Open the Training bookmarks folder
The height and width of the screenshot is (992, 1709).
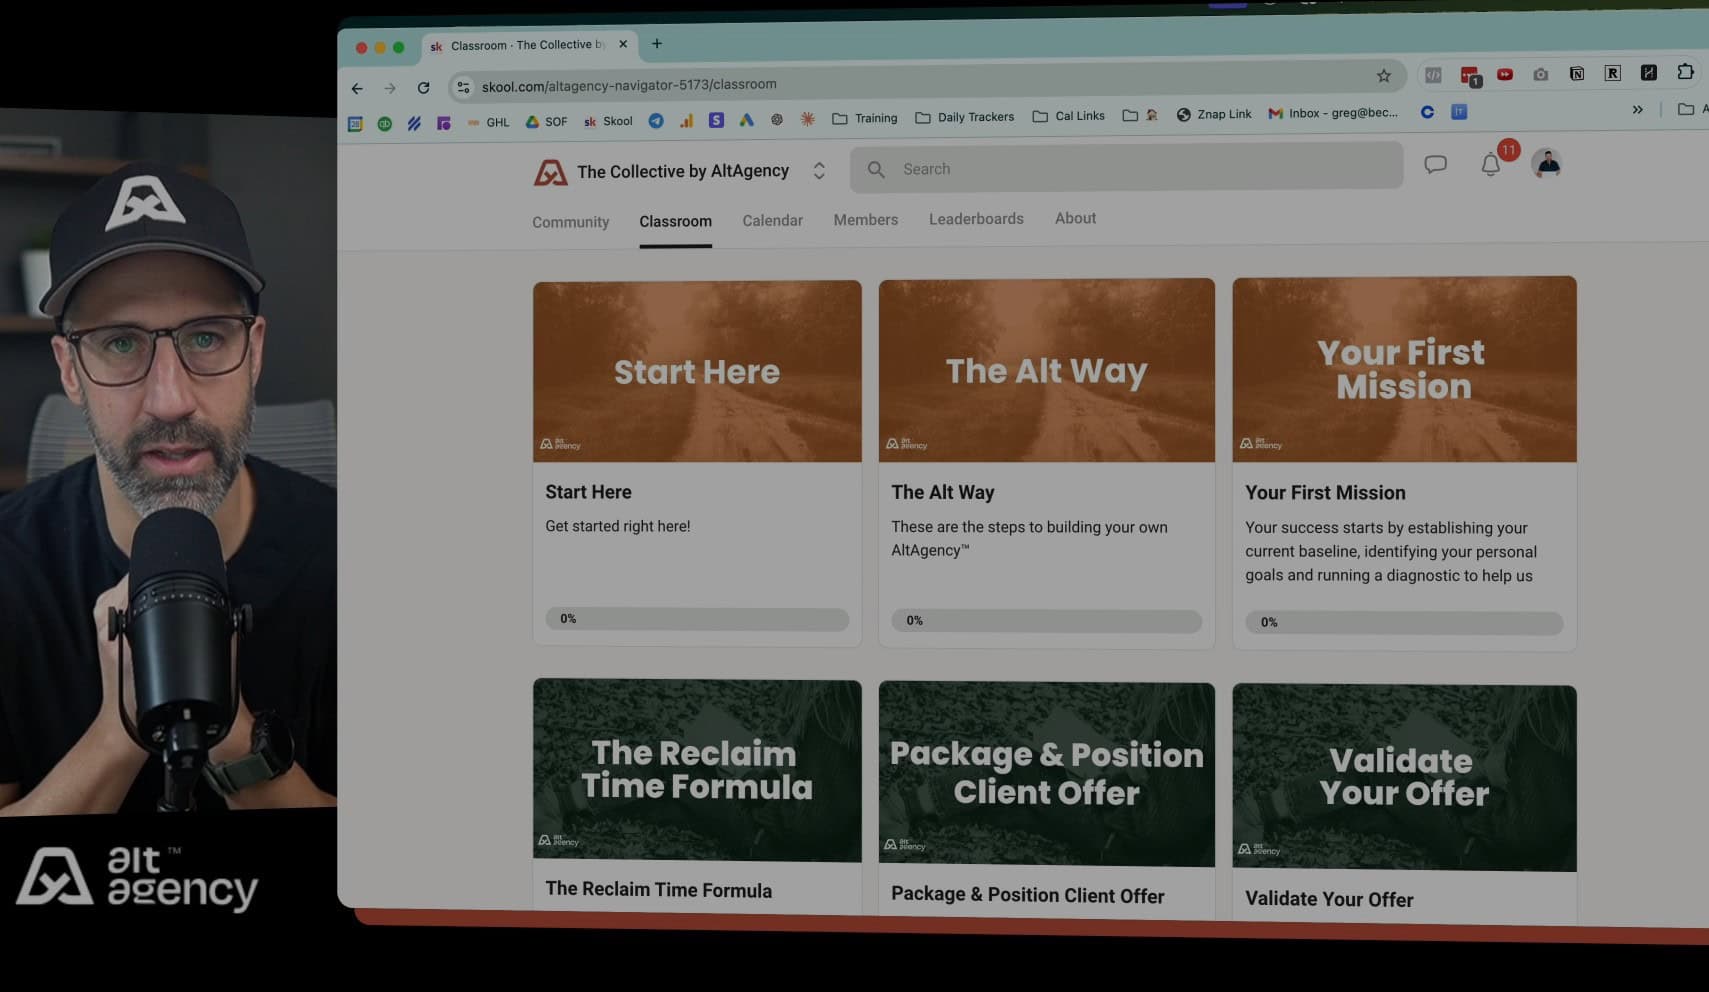pos(865,118)
